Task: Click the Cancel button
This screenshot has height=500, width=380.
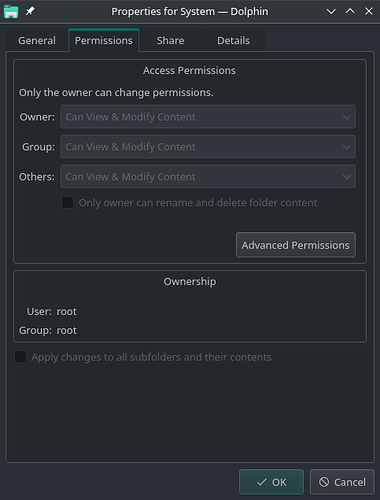Action: (342, 482)
